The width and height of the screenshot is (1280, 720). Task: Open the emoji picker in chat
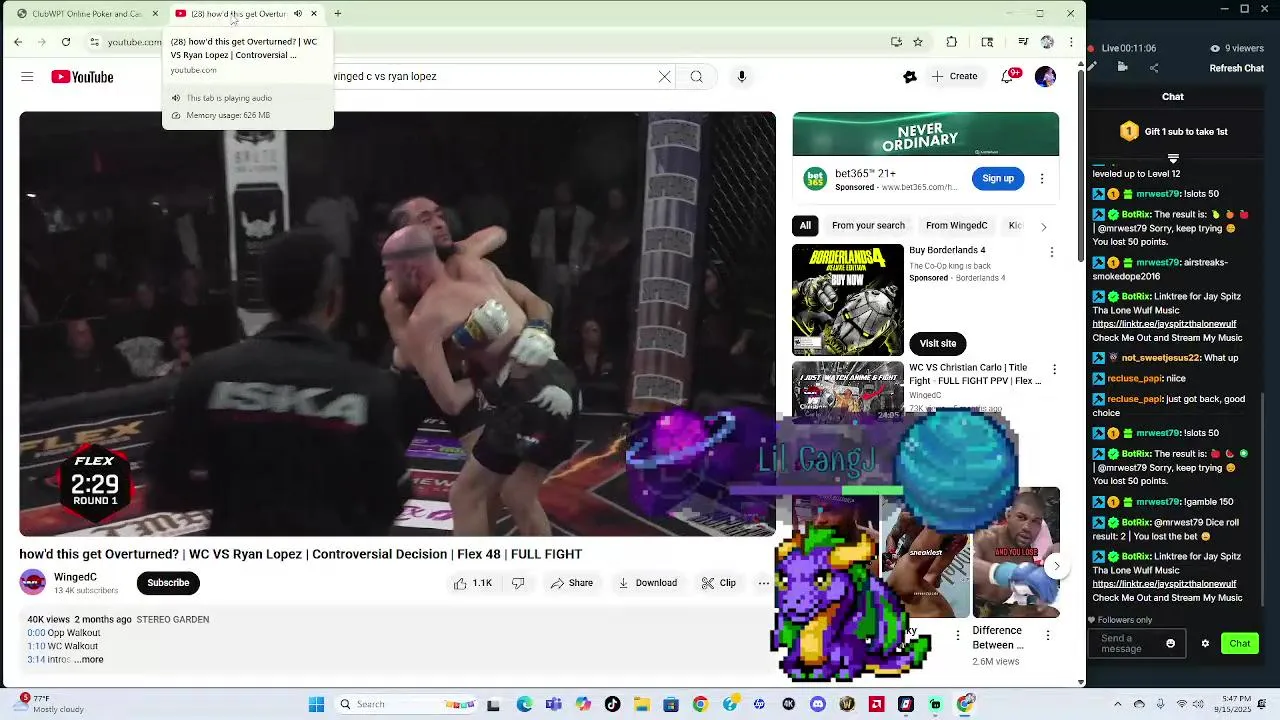1170,644
